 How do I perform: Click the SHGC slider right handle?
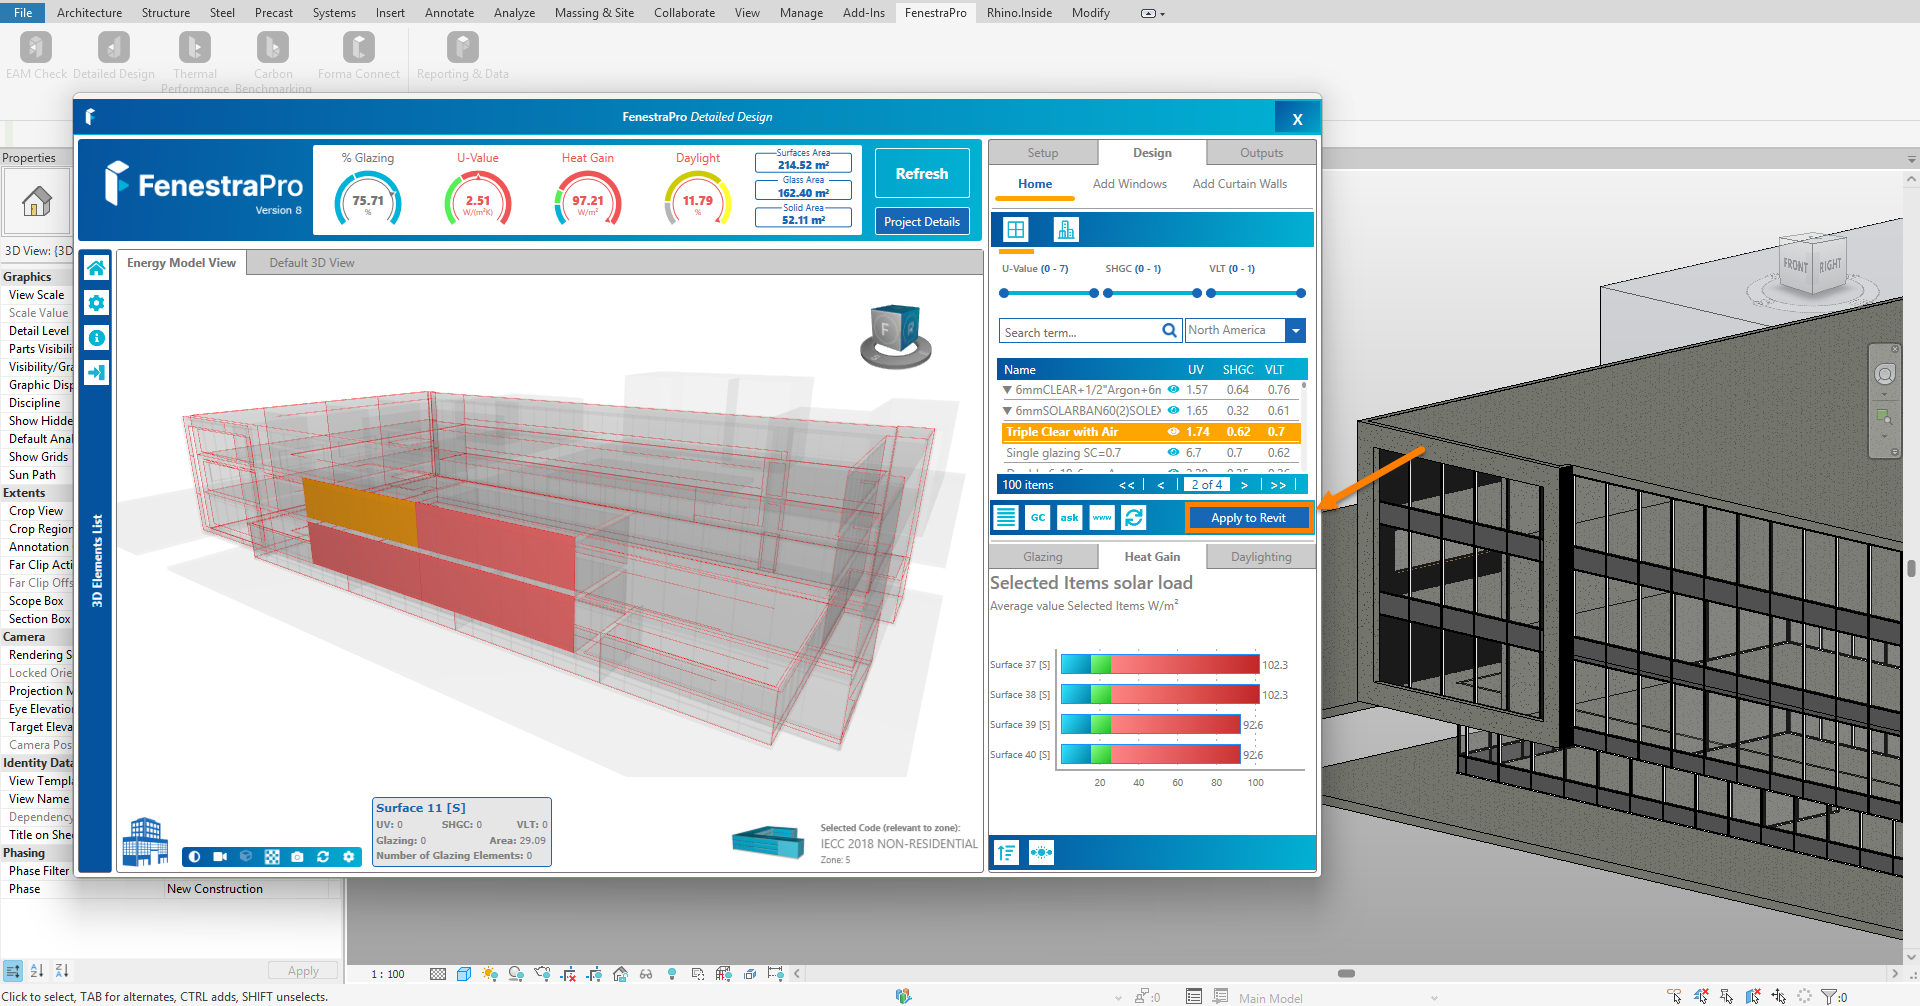coord(1197,293)
